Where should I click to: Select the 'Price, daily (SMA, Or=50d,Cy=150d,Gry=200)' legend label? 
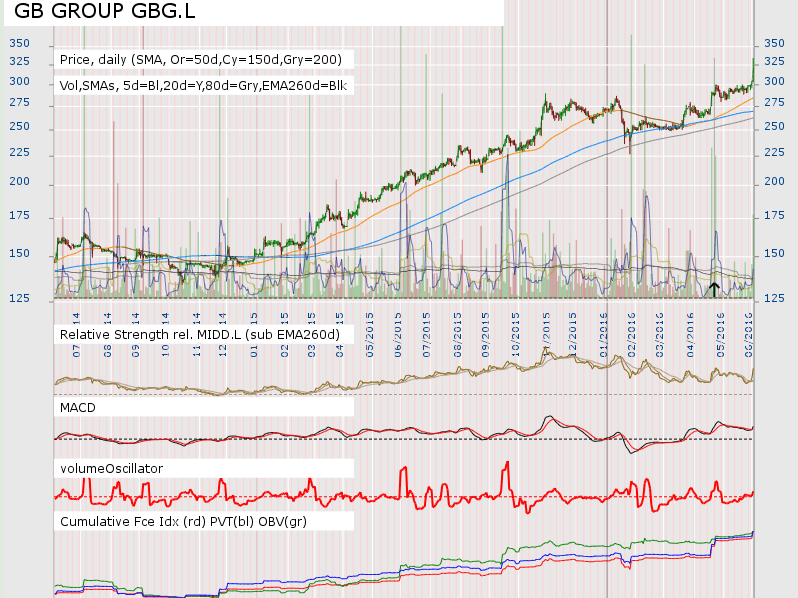click(x=201, y=60)
